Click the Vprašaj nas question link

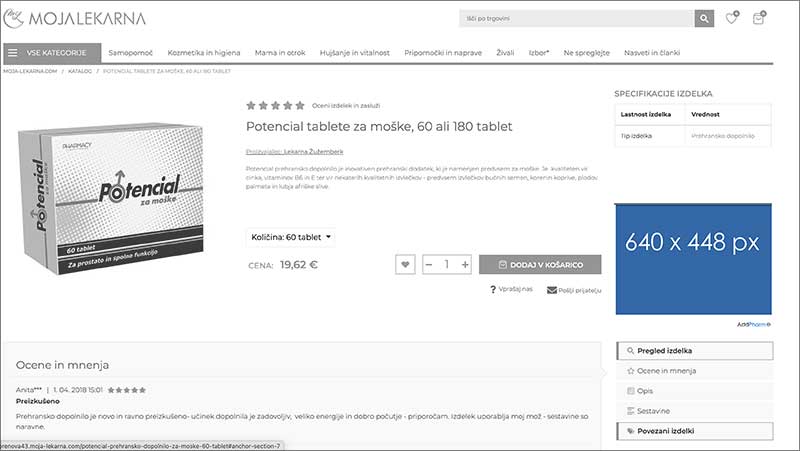511,289
